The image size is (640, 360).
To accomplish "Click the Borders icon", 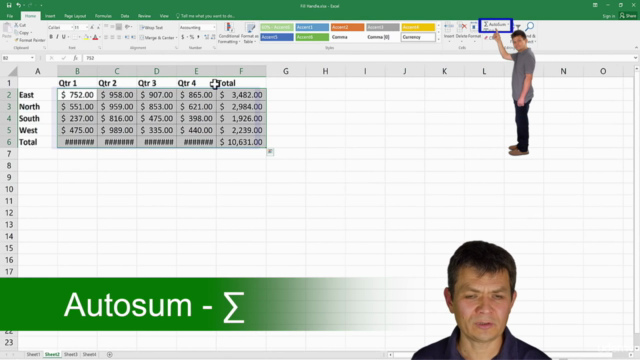I will [x=75, y=37].
